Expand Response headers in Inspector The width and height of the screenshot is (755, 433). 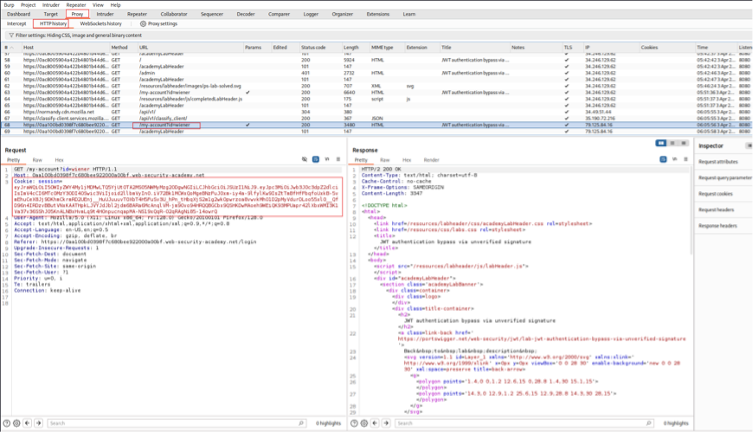point(717,225)
